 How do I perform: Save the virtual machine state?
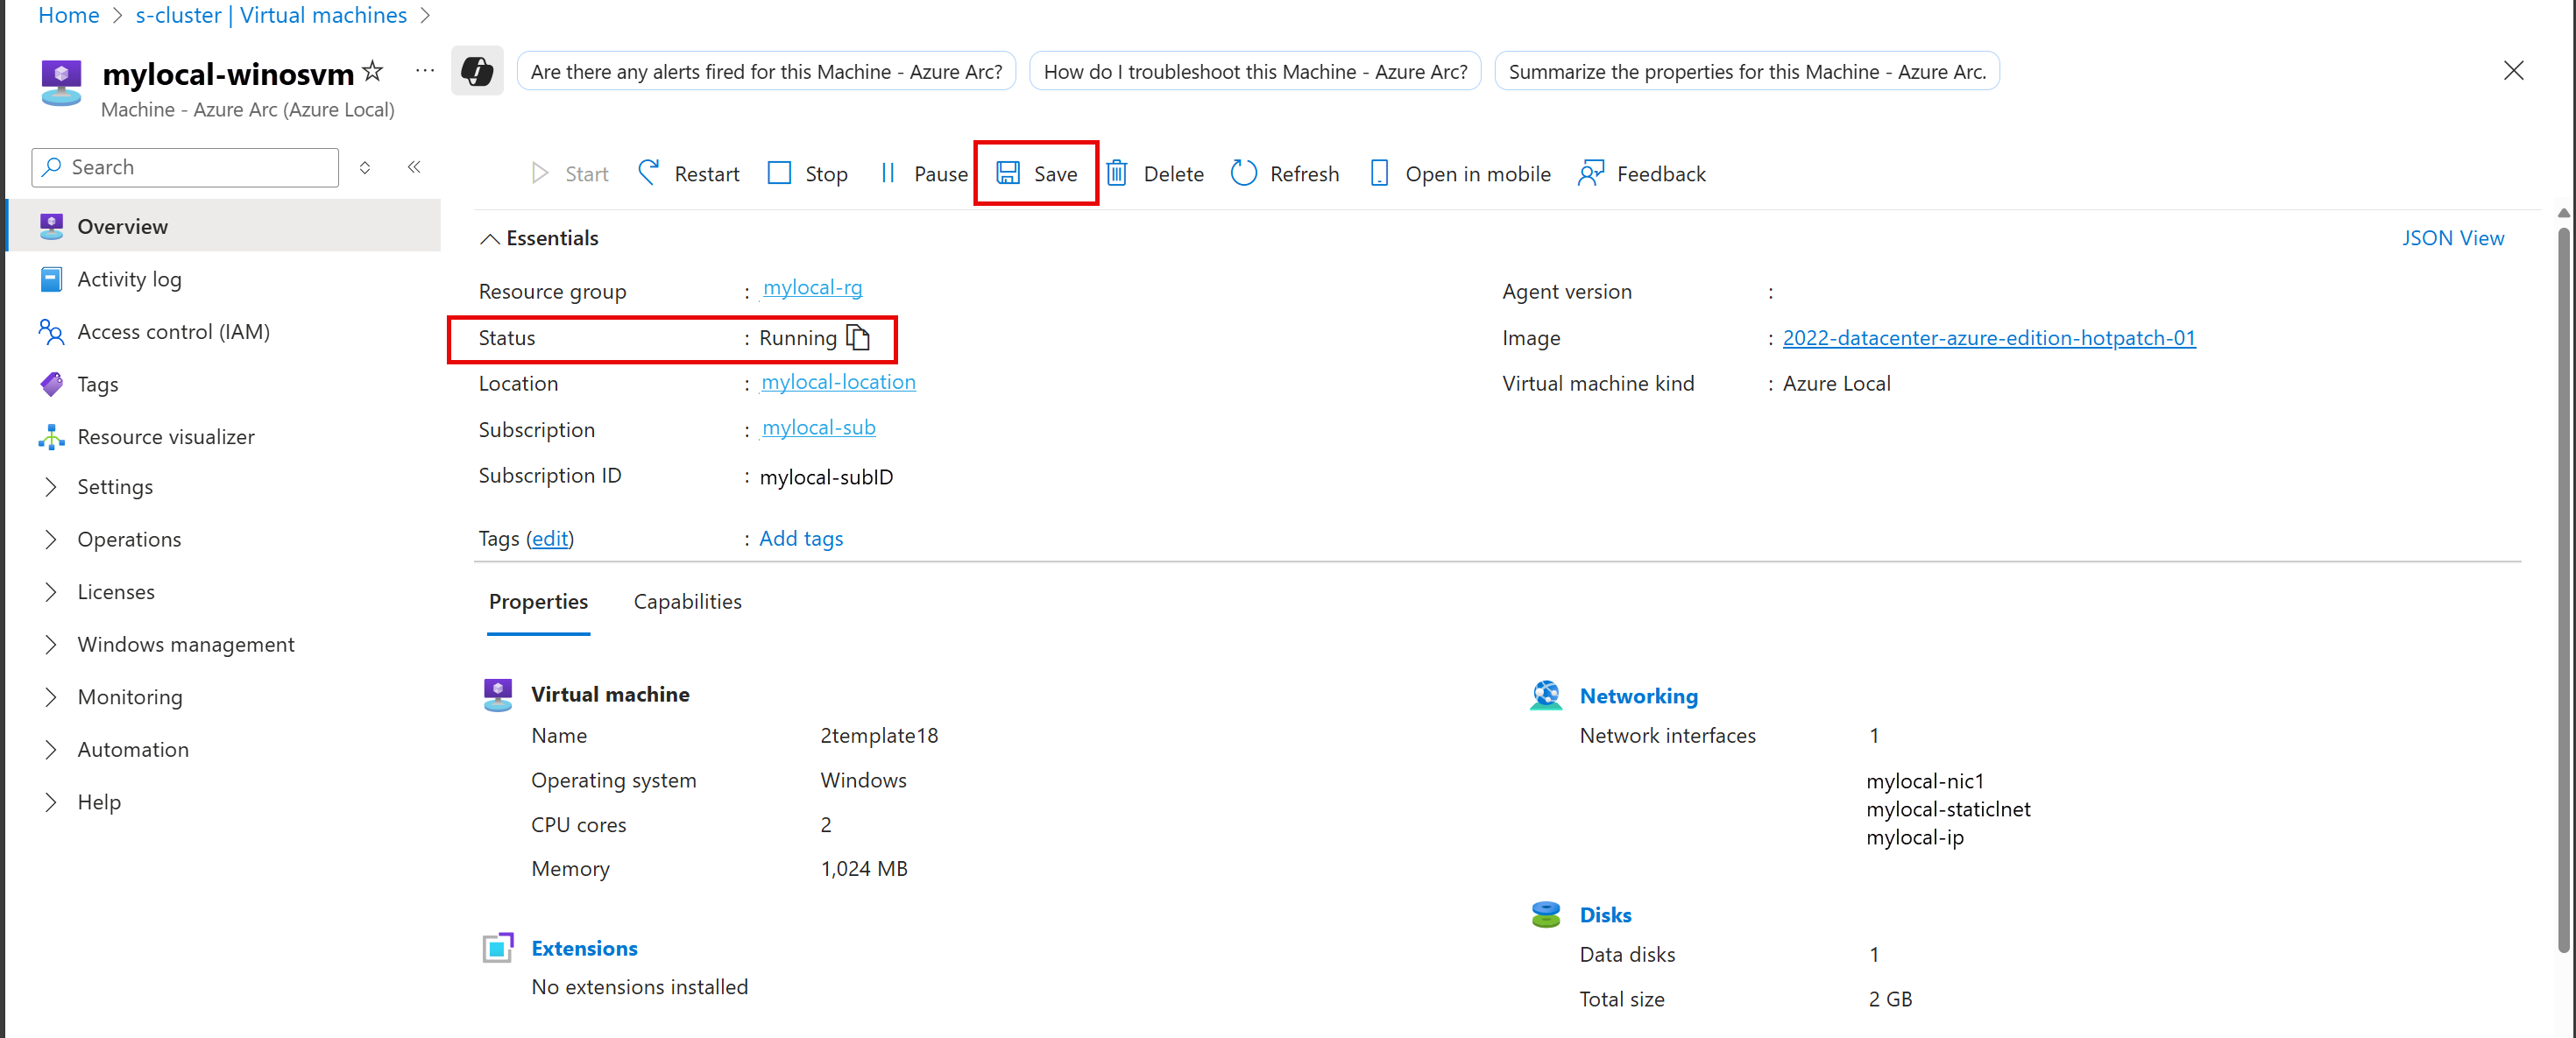pos(1036,174)
